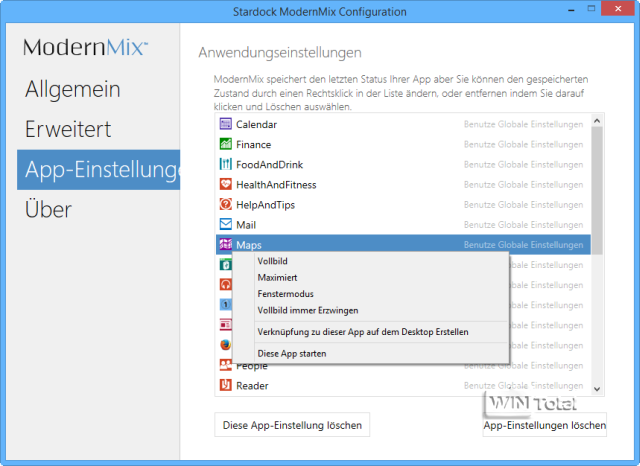Select the Calendar entry text
Image resolution: width=640 pixels, height=466 pixels.
coord(256,124)
